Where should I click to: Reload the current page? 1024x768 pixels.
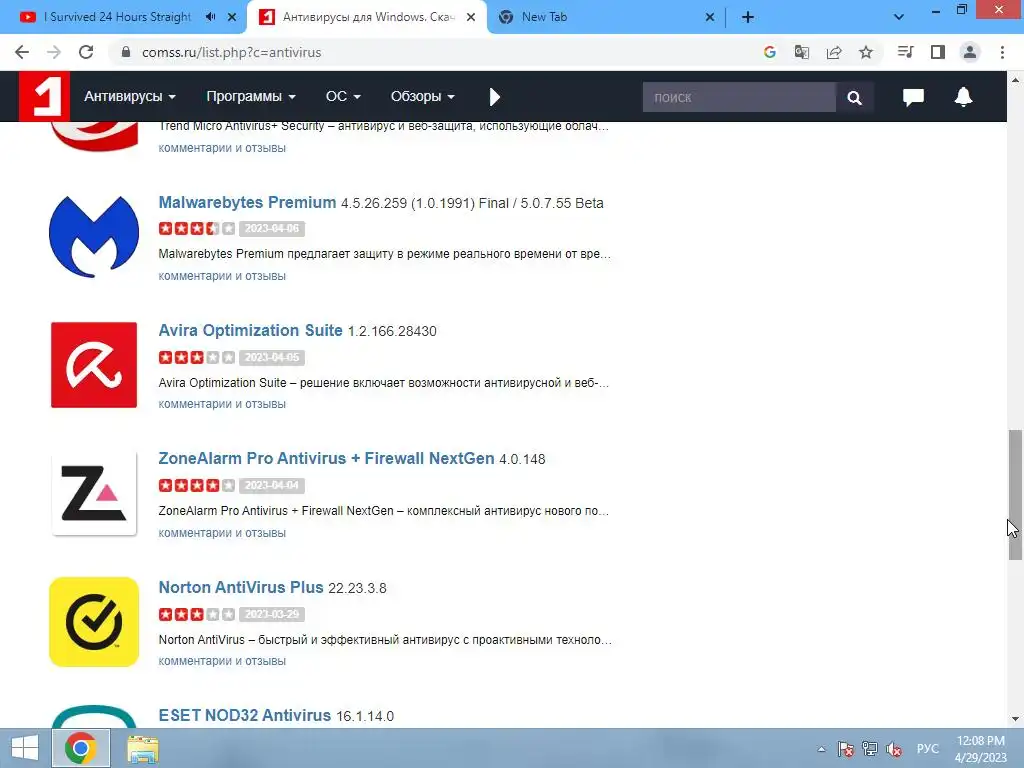pos(86,52)
